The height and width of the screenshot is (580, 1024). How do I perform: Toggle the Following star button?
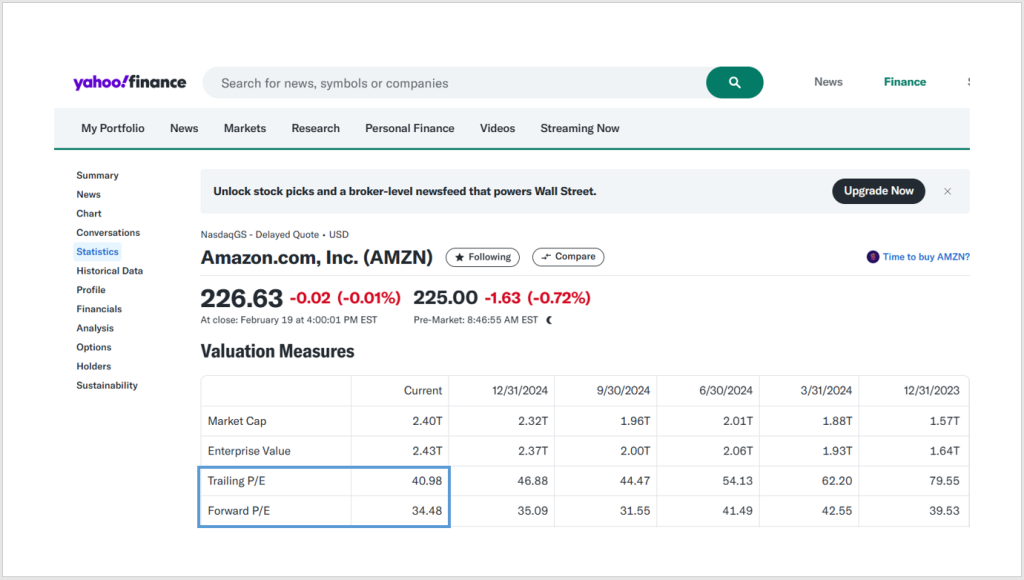pyautogui.click(x=483, y=257)
